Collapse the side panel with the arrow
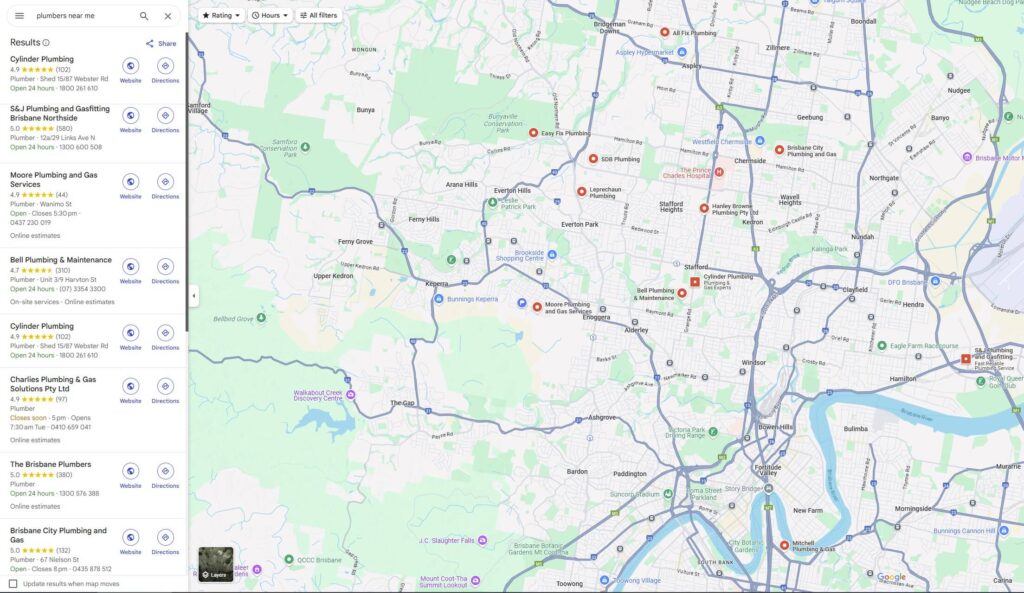The width and height of the screenshot is (1024, 593). [194, 296]
